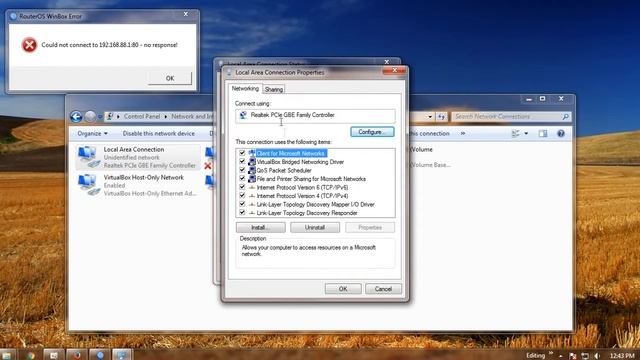The height and width of the screenshot is (360, 640).
Task: Click the Uninstall button
Action: point(315,227)
